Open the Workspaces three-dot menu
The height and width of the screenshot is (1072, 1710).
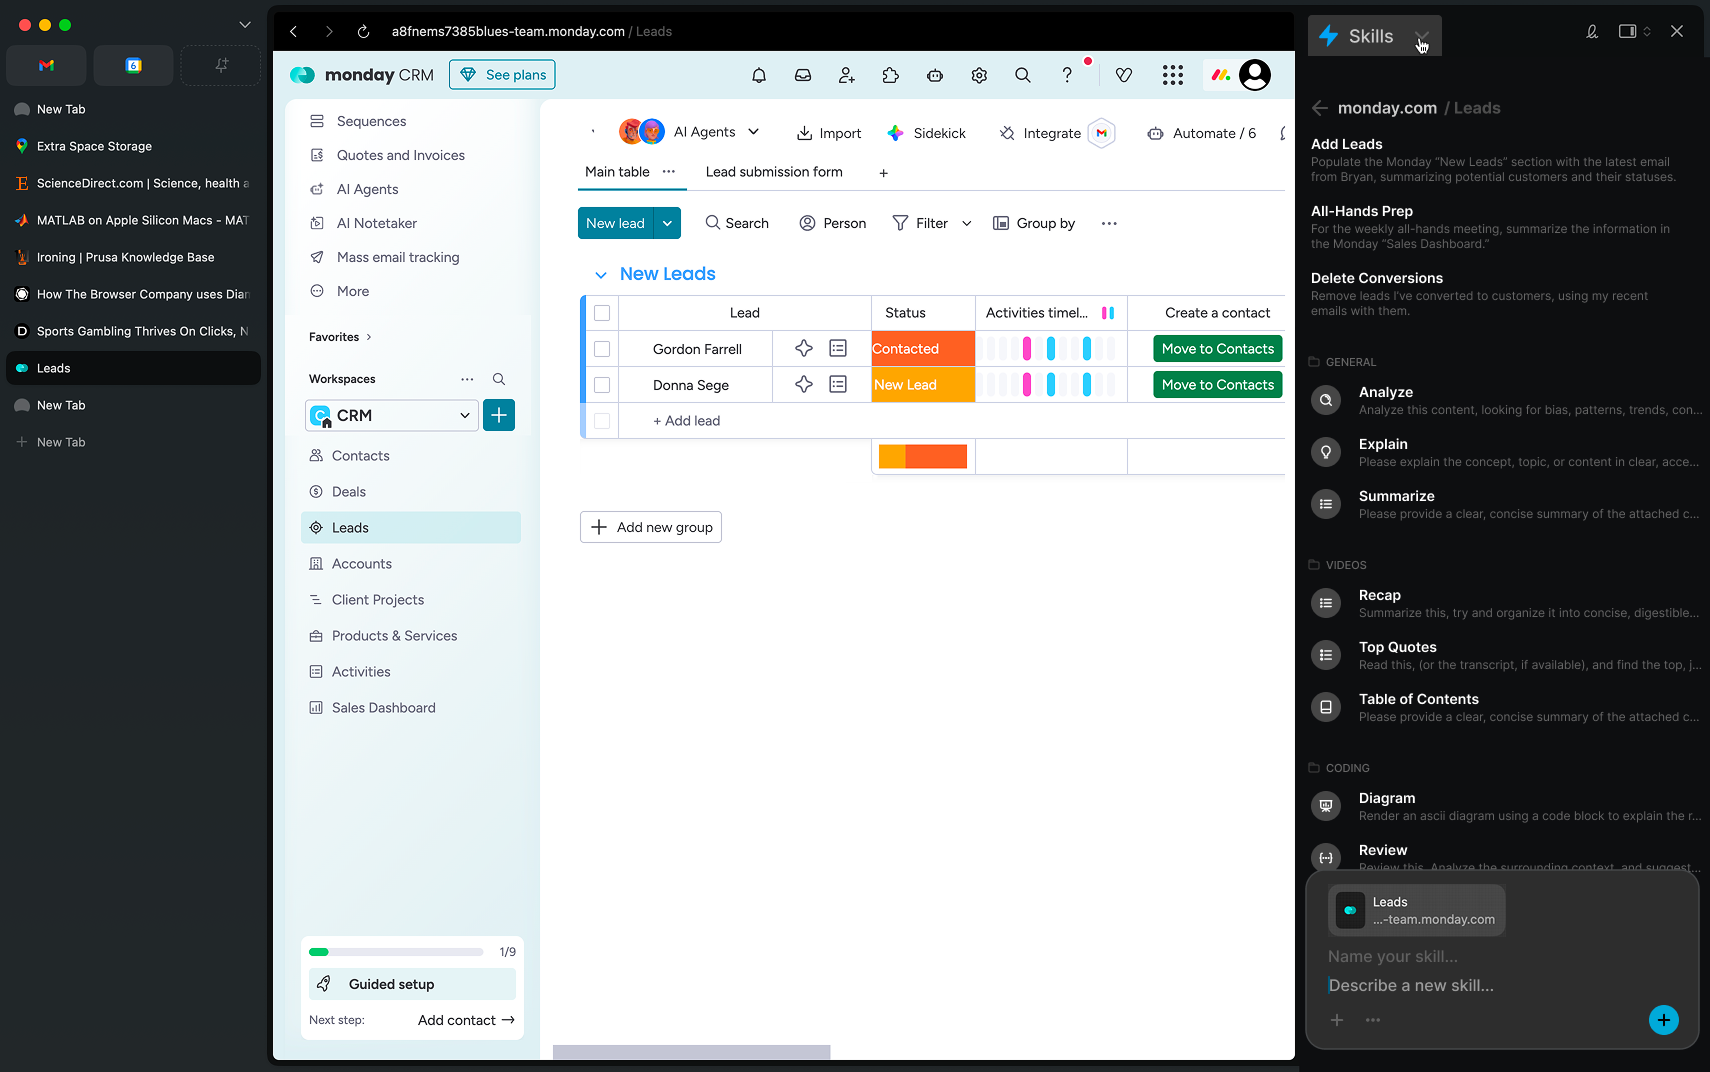[x=467, y=379]
